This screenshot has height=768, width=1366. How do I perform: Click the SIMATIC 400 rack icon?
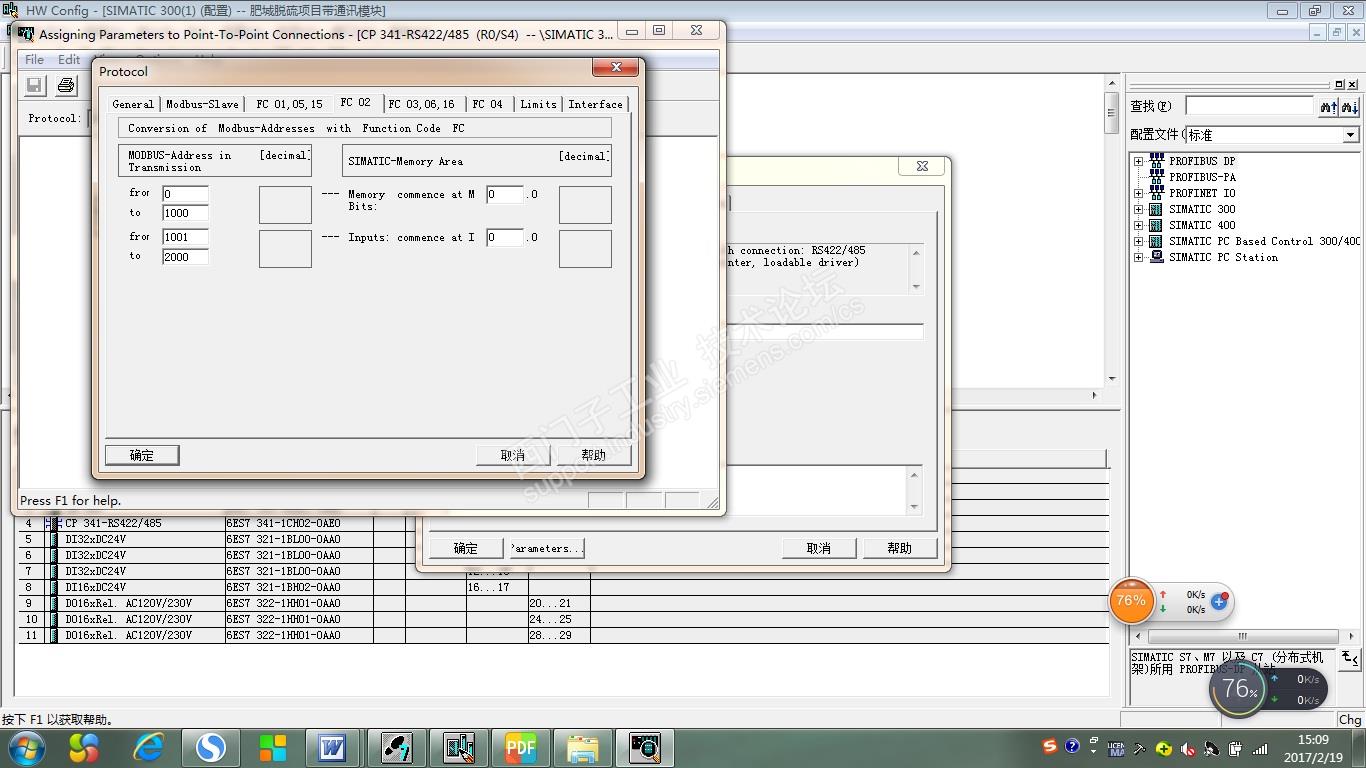coord(1156,225)
